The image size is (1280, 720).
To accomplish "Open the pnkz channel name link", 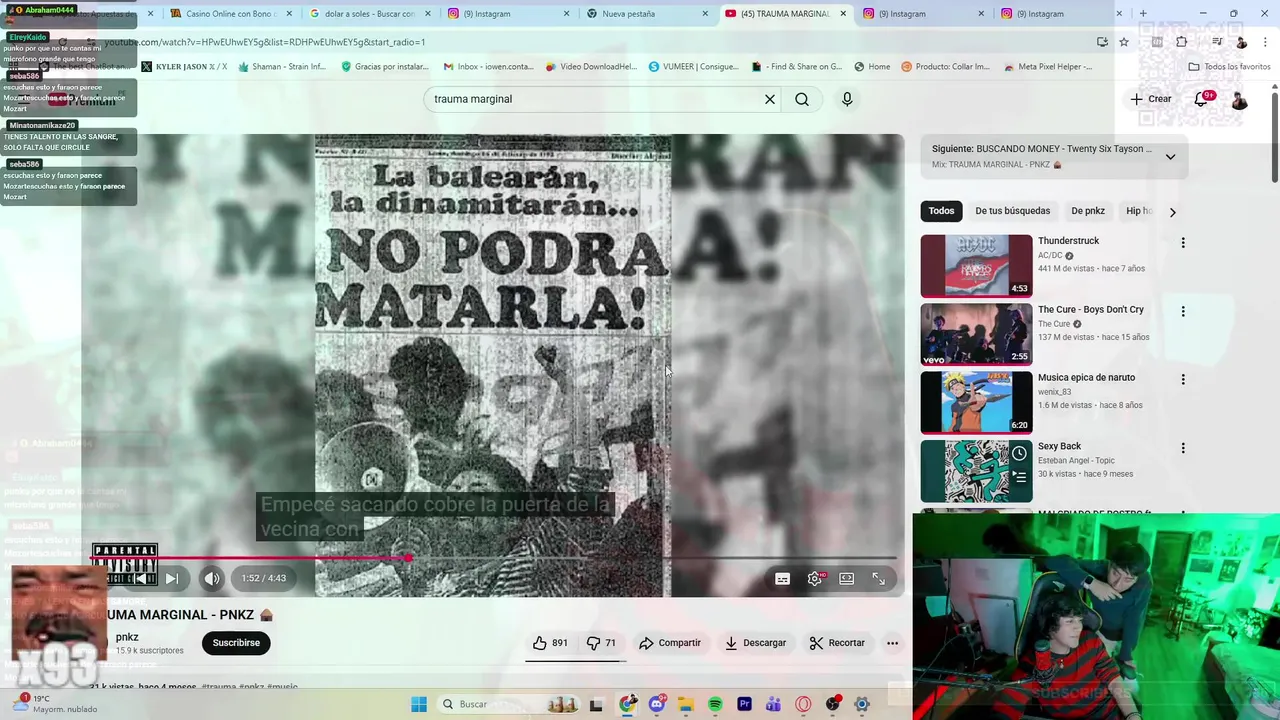I will 127,637.
